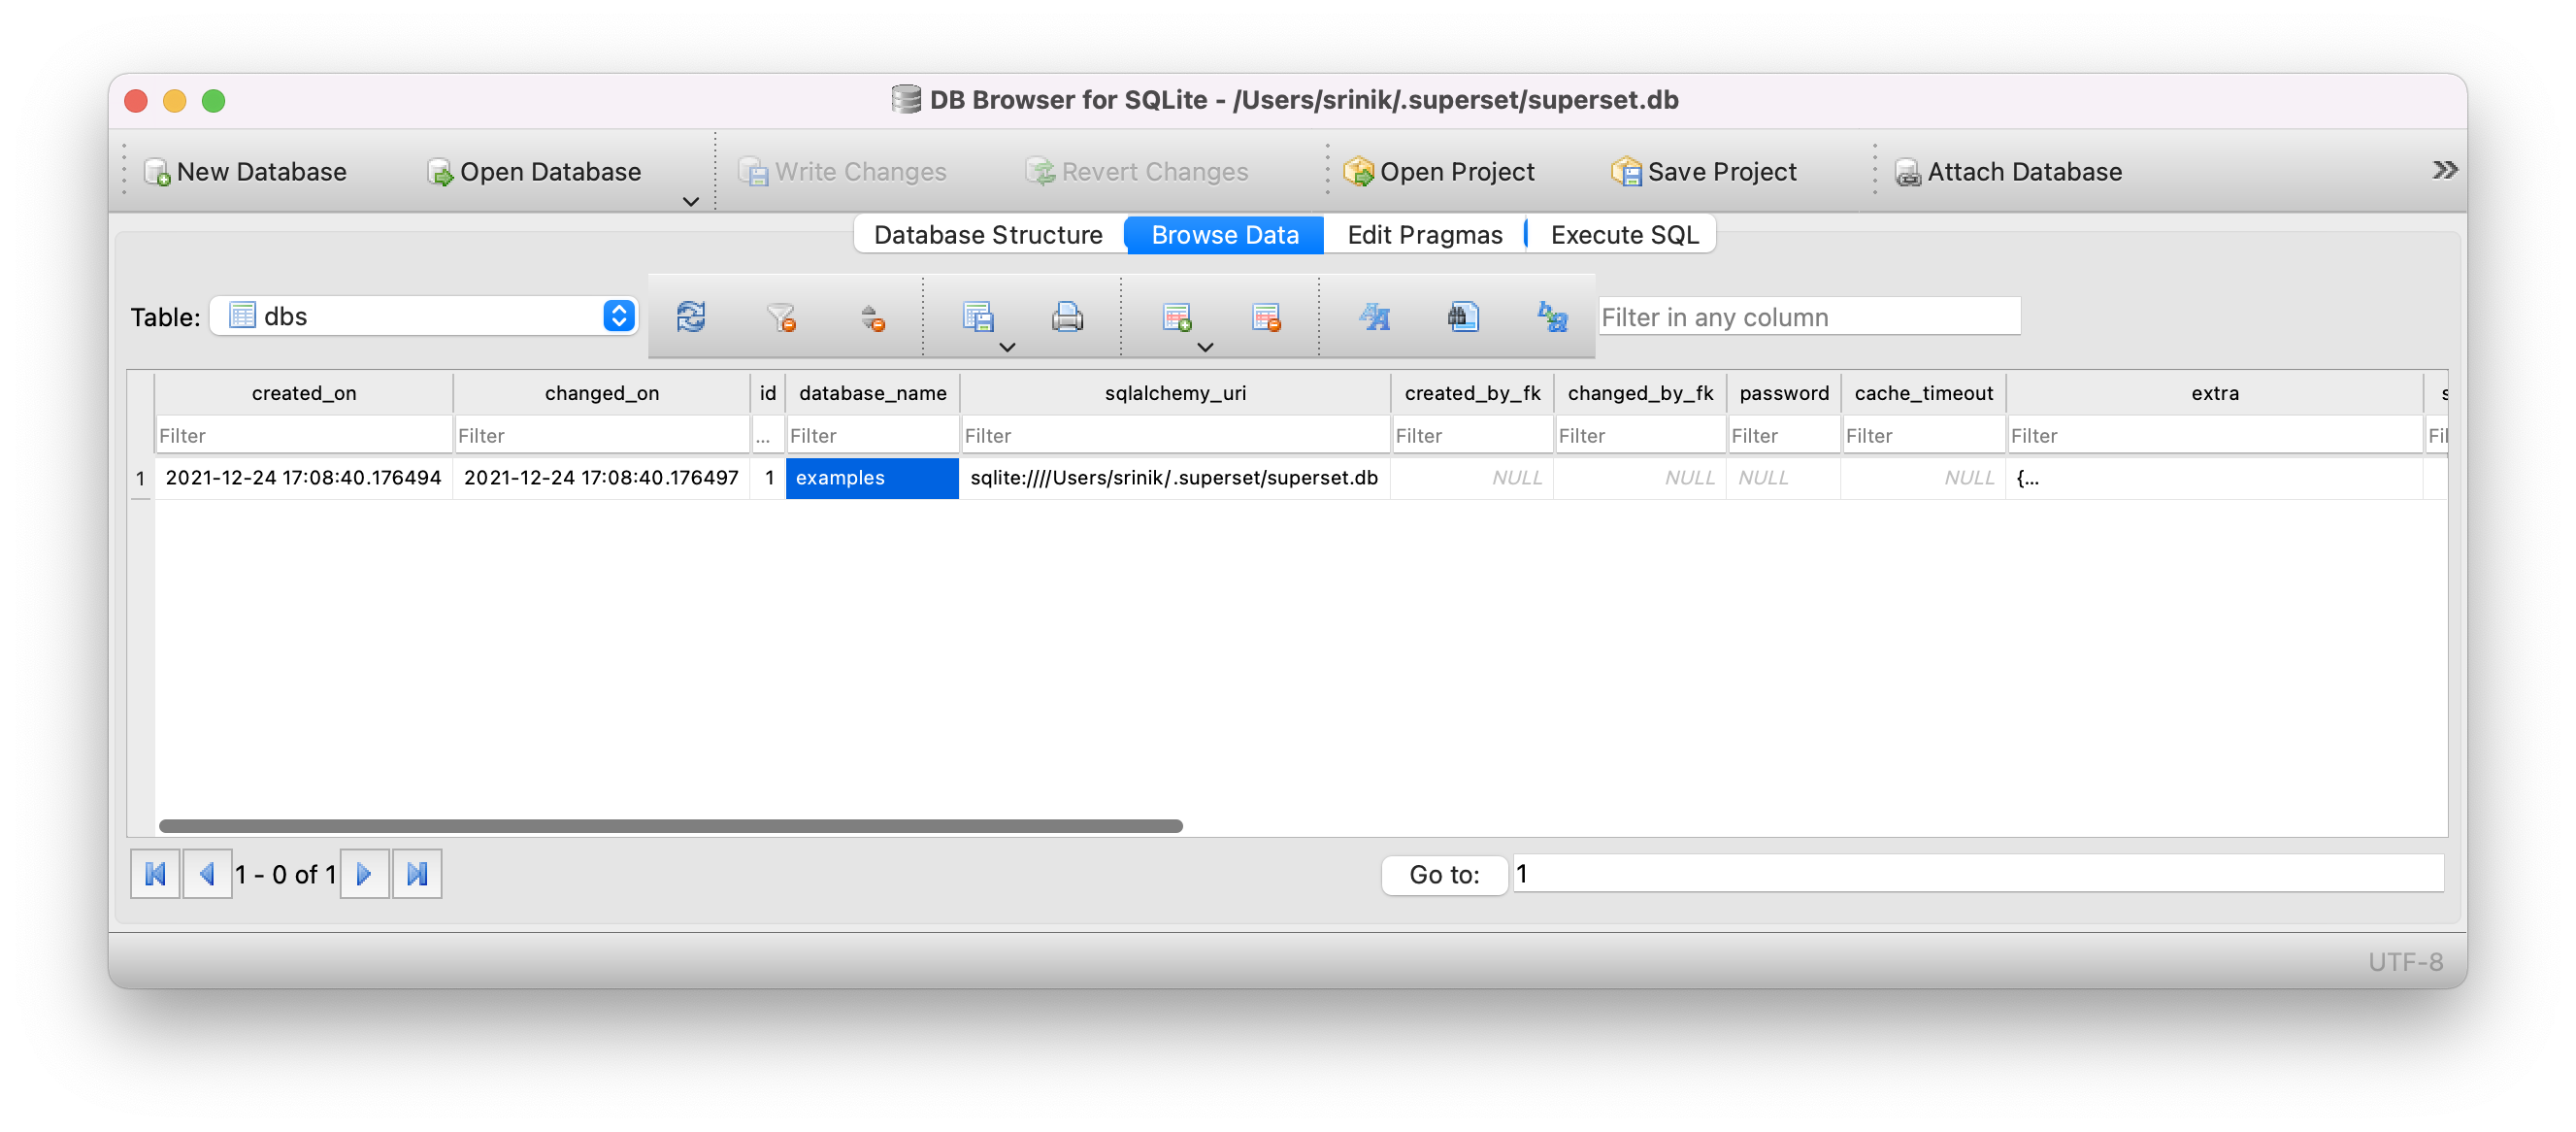
Task: Click the New Database toolbar icon
Action: pyautogui.click(x=157, y=172)
